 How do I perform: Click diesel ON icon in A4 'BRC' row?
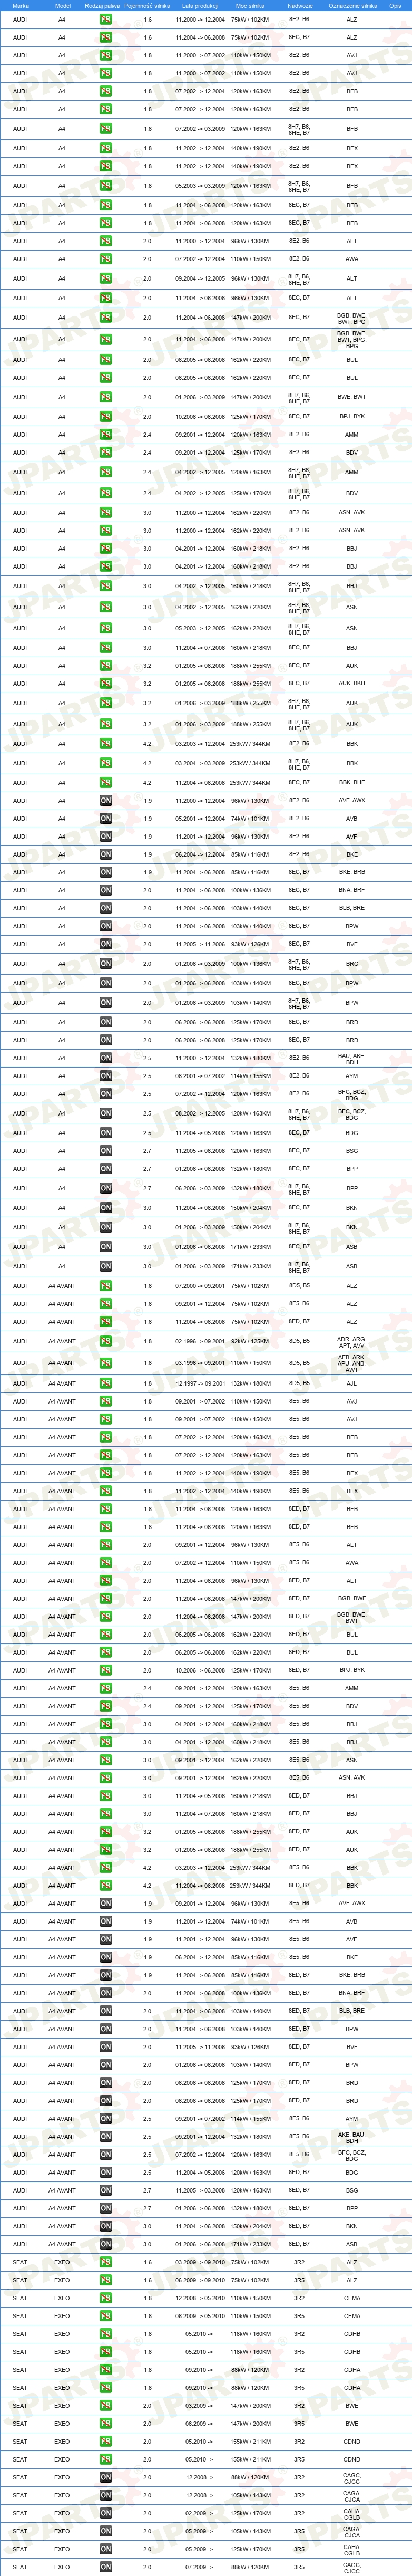[x=106, y=964]
